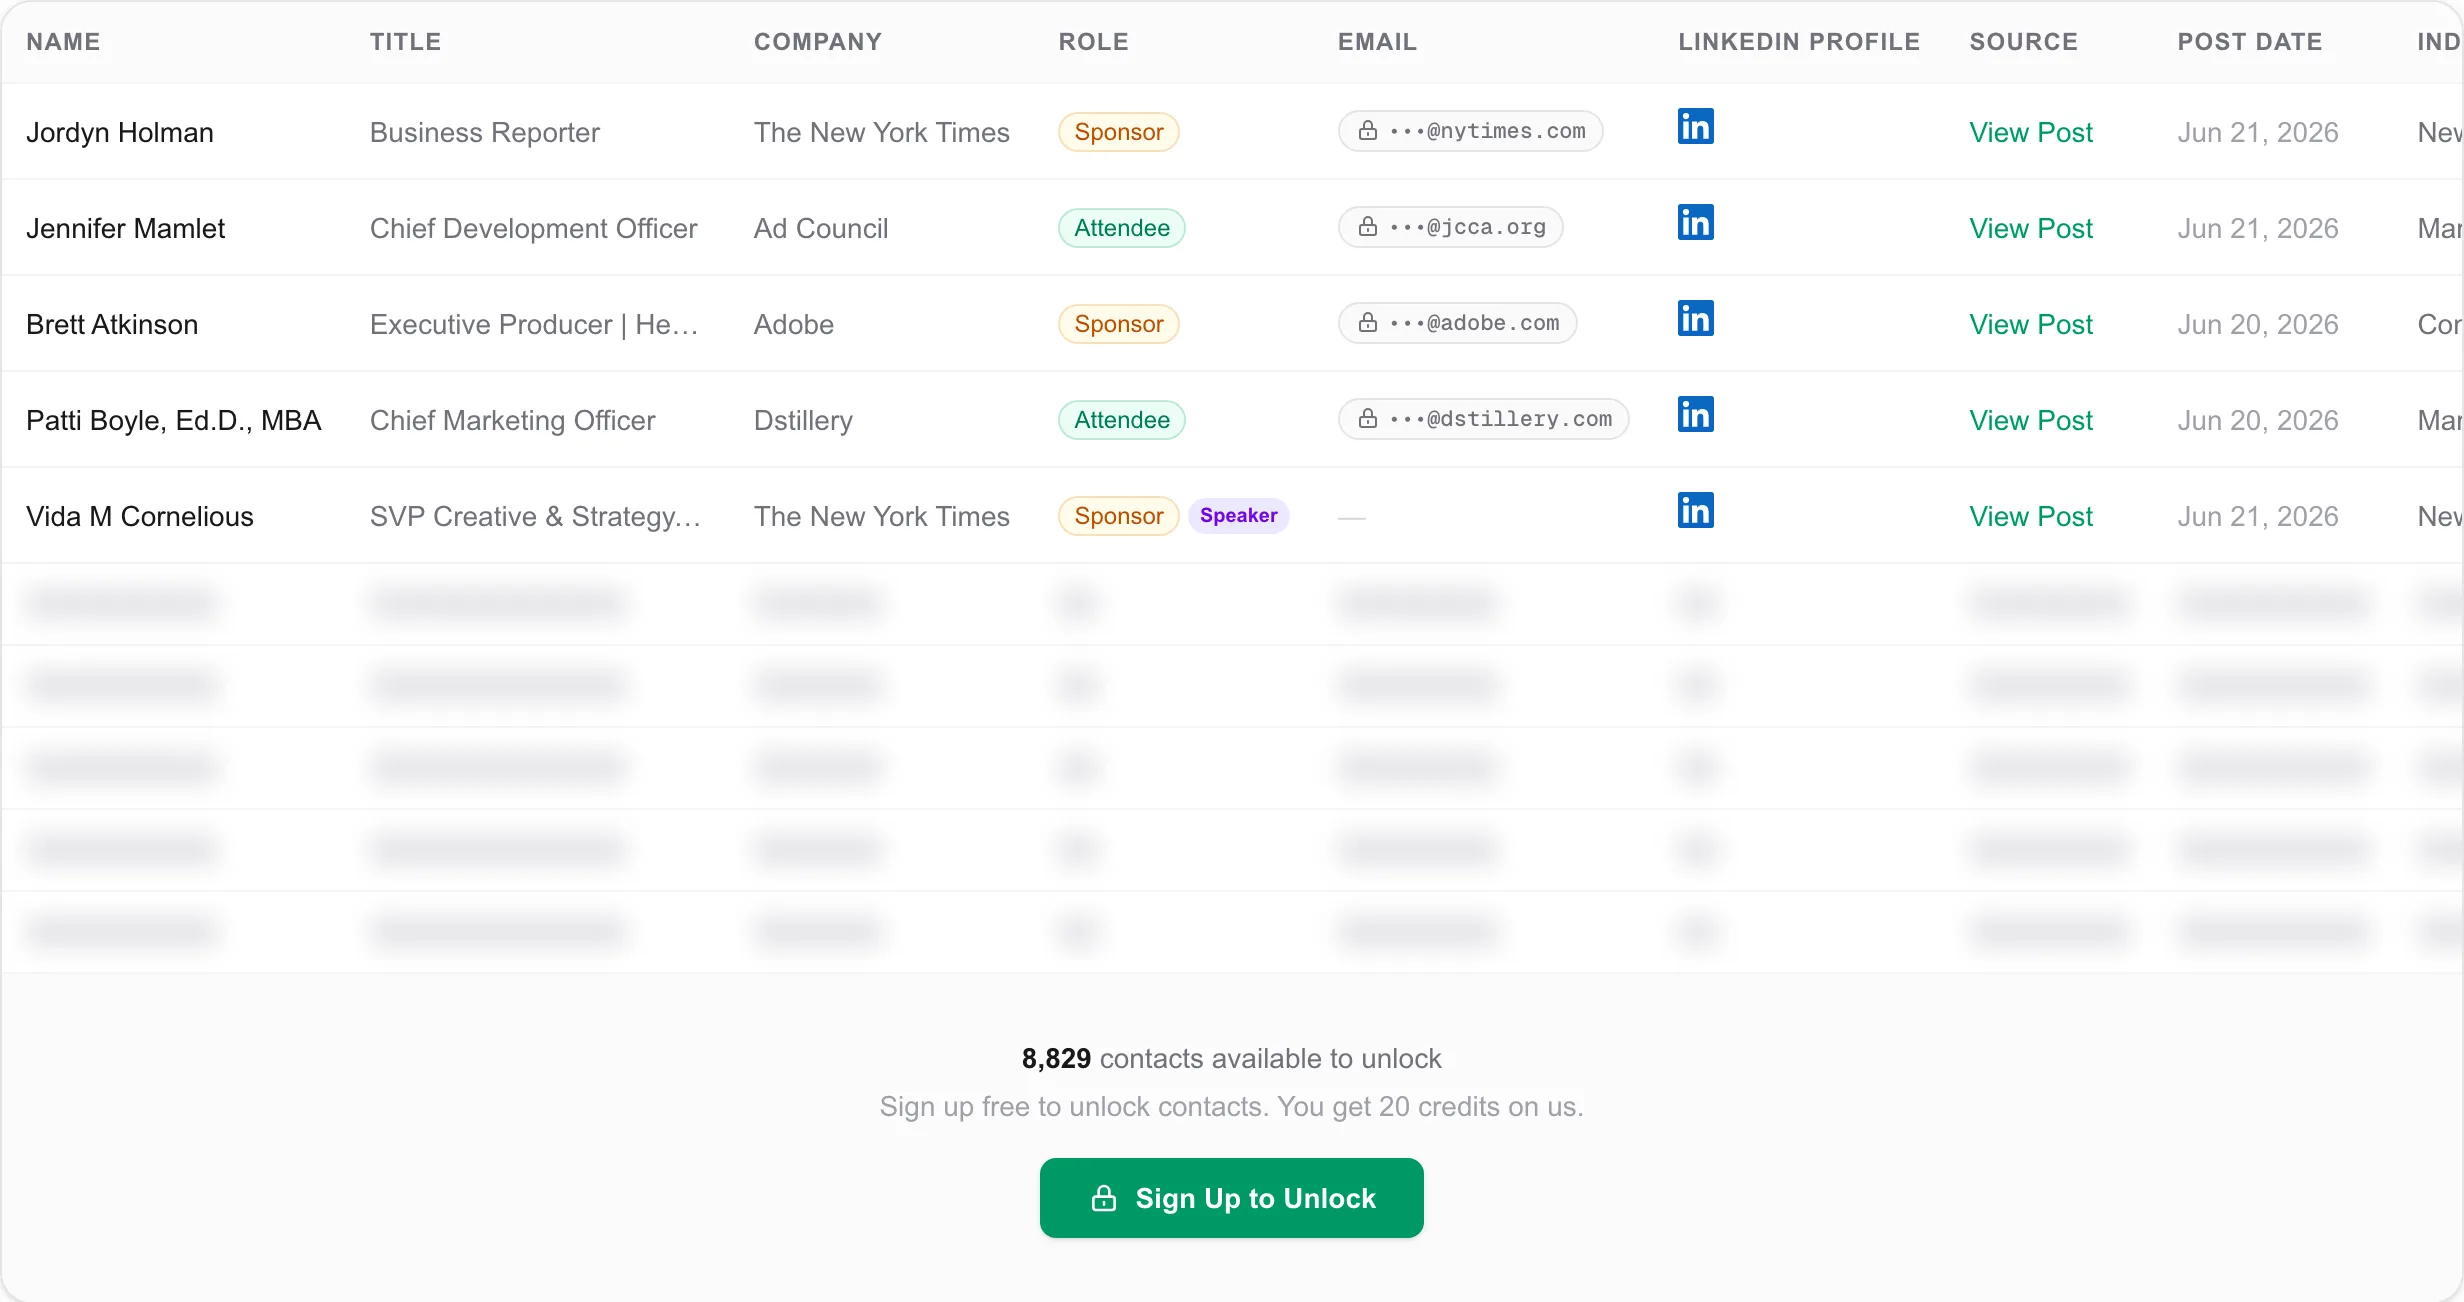Unlock the masked @jcca.org email
This screenshot has width=2464, height=1302.
point(1450,227)
